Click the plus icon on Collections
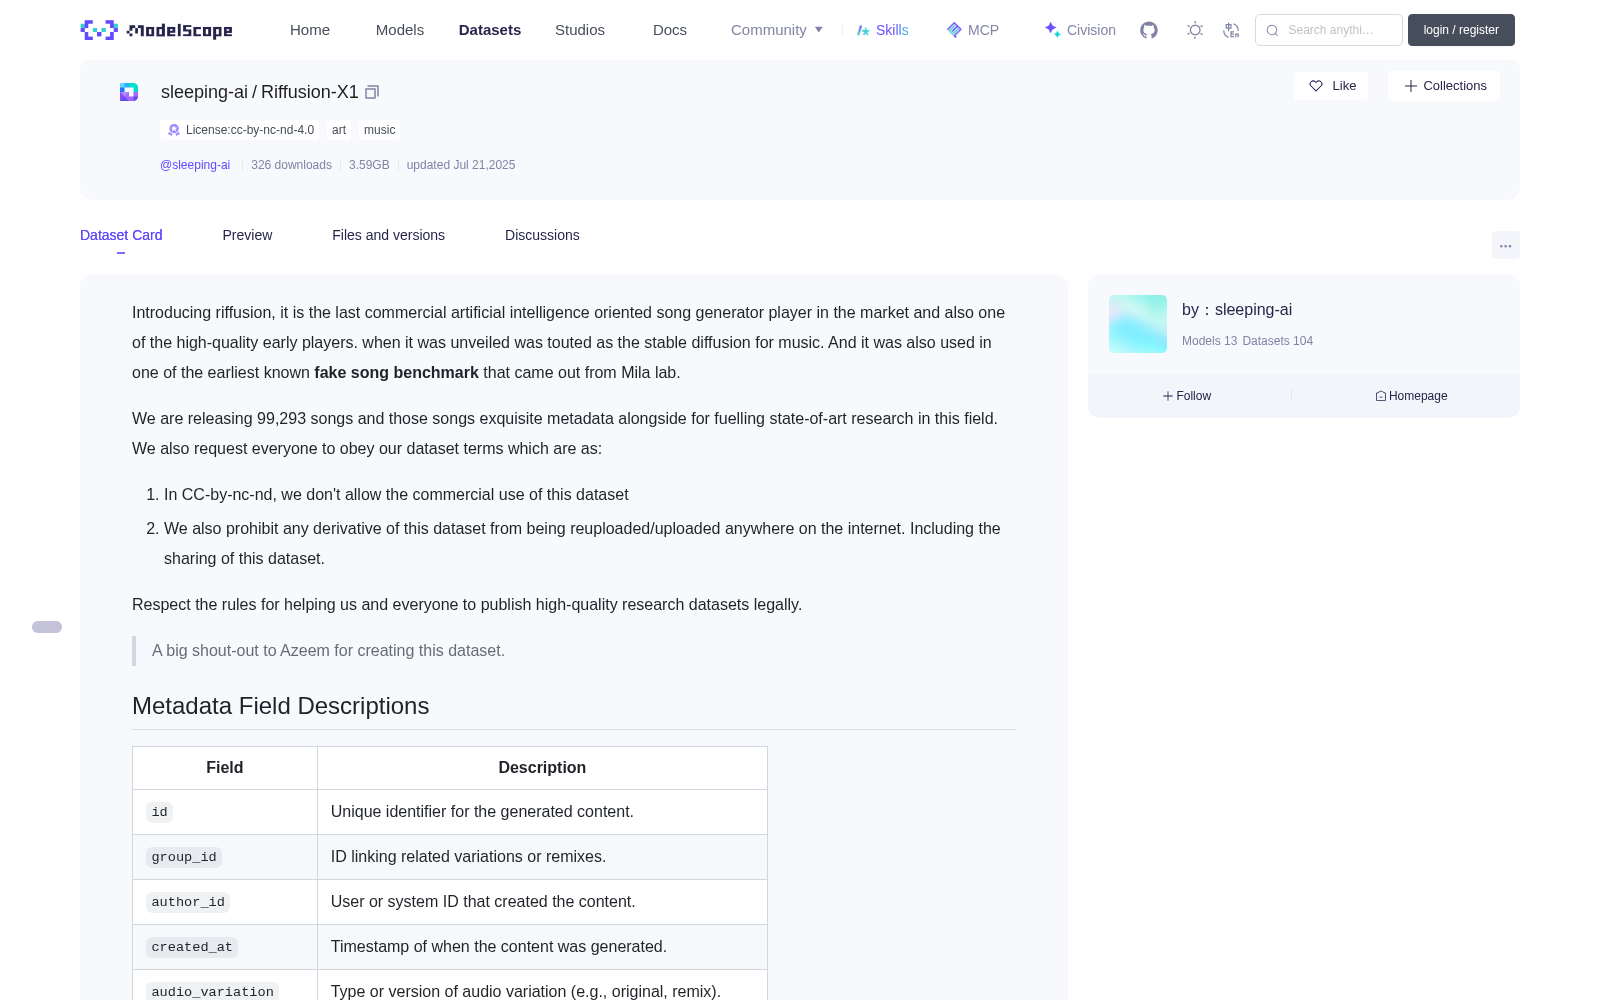 (1411, 86)
